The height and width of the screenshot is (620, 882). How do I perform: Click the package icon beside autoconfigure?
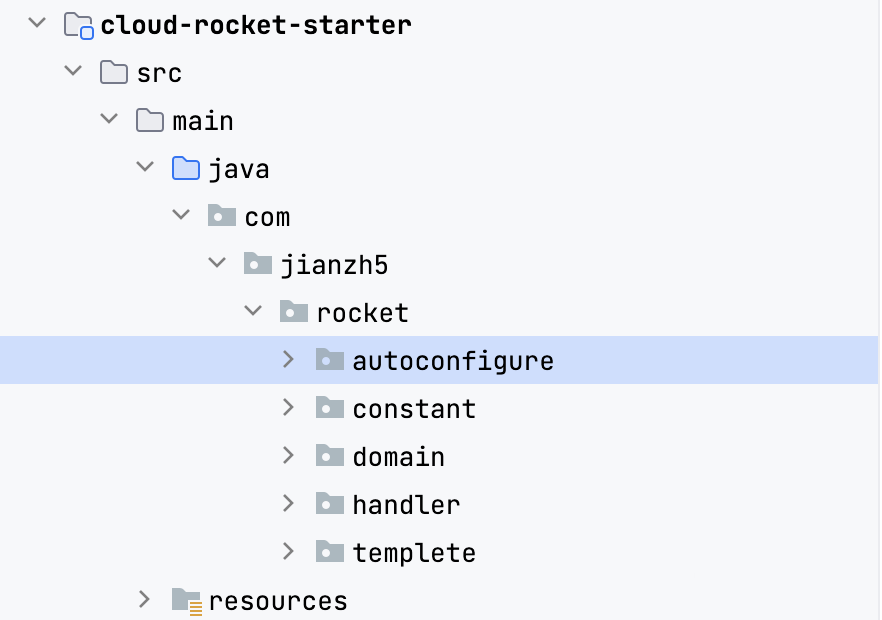click(330, 358)
